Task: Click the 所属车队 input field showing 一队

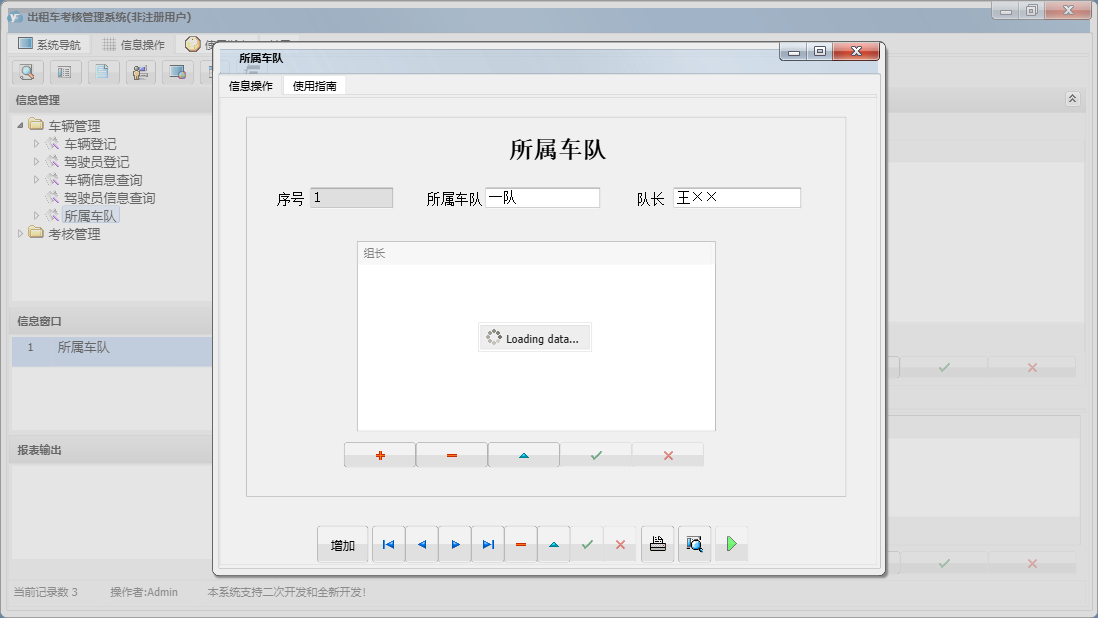Action: pos(544,197)
